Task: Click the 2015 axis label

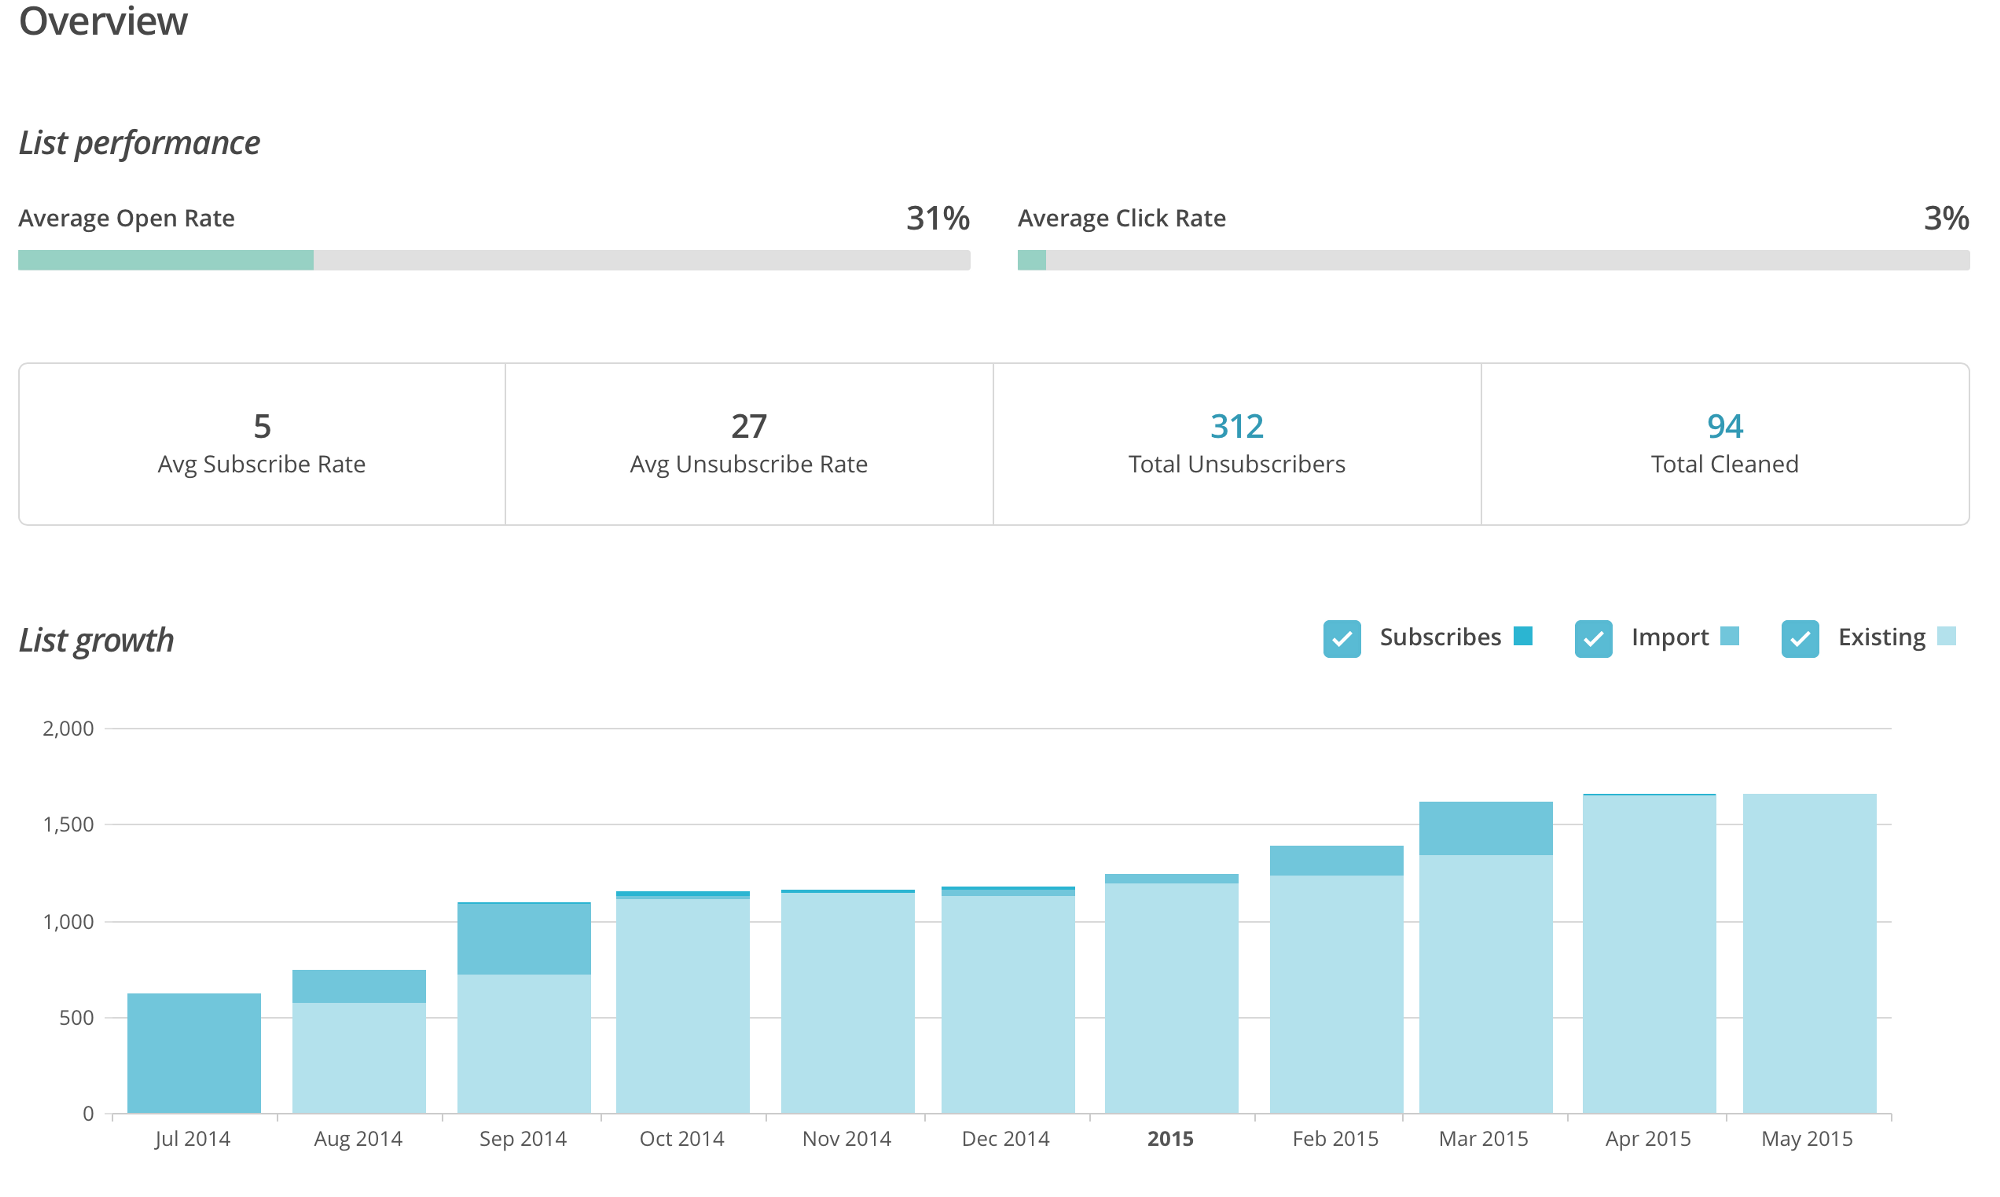Action: [1170, 1139]
